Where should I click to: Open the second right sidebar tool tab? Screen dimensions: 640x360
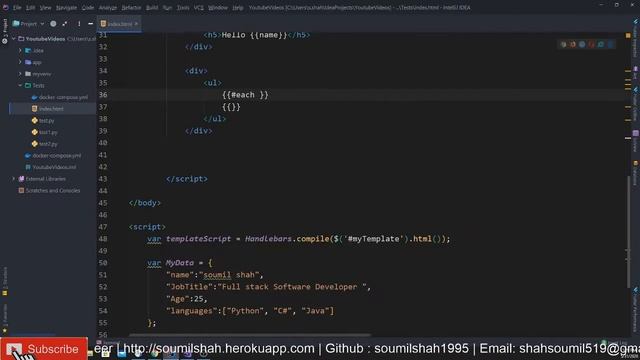pos(636,73)
